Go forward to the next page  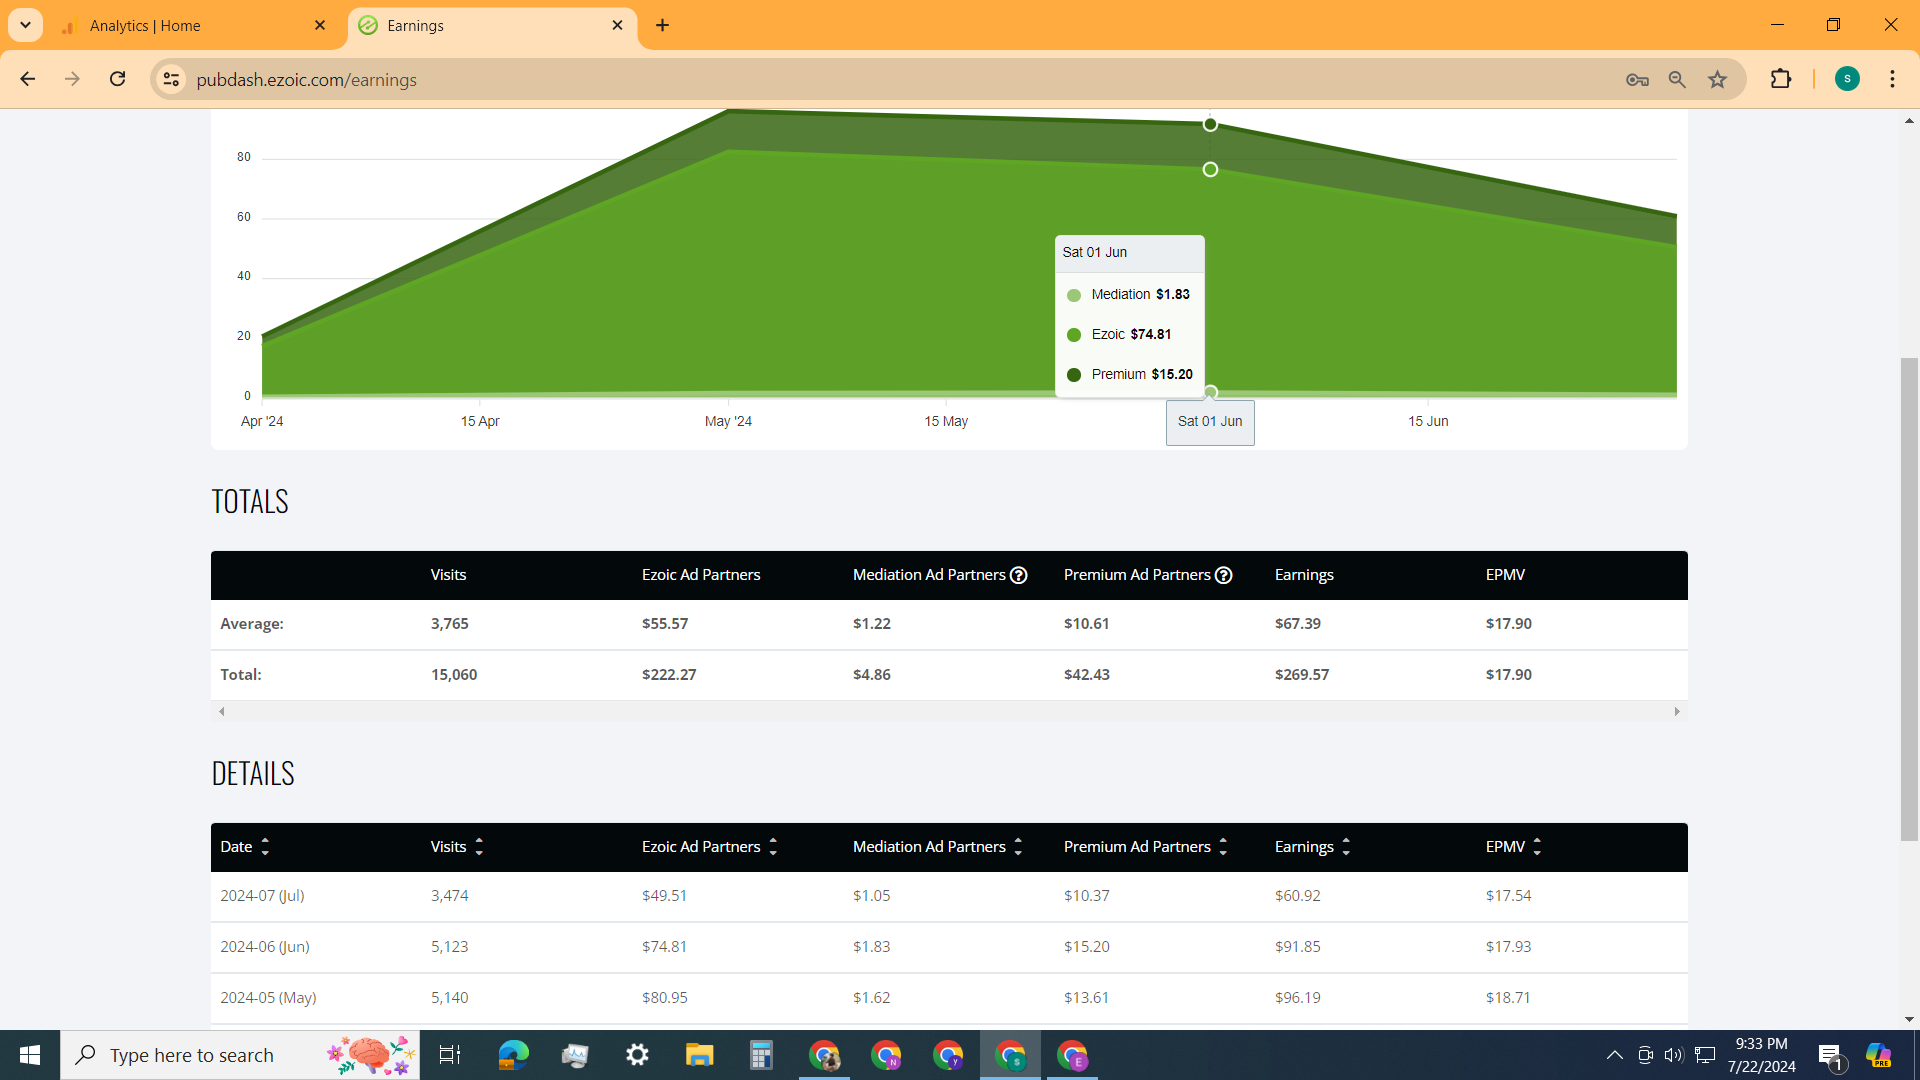[x=72, y=79]
